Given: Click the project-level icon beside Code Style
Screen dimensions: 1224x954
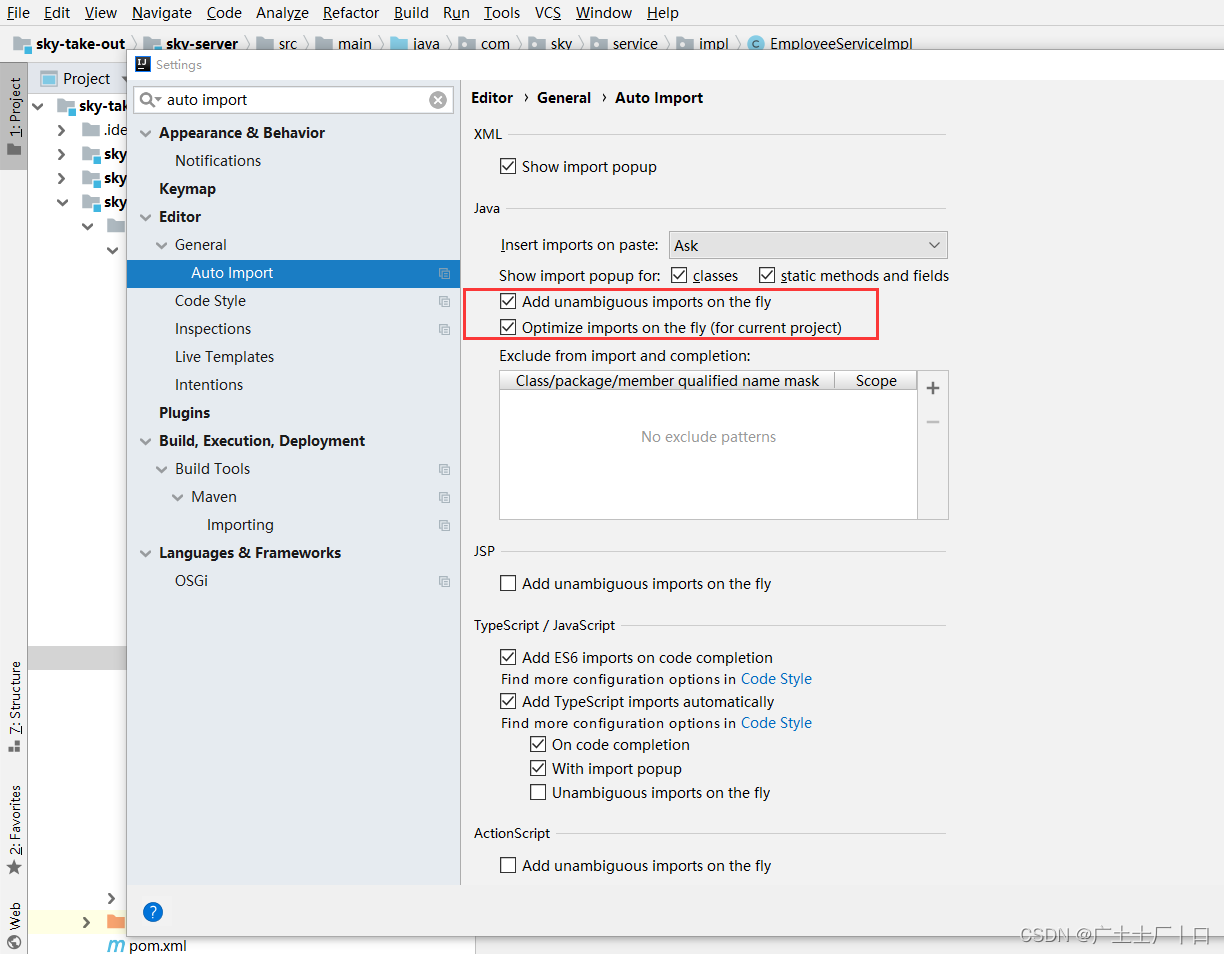Looking at the screenshot, I should coord(444,301).
